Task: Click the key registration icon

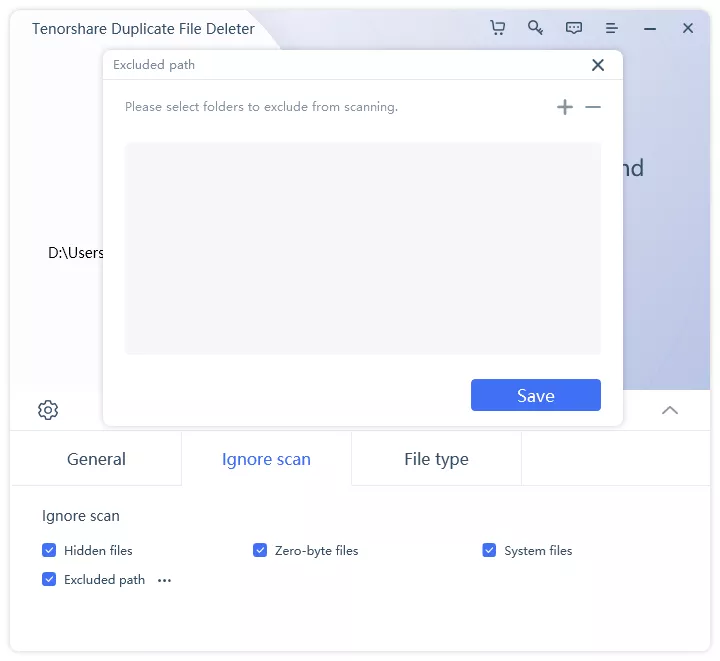Action: (535, 28)
